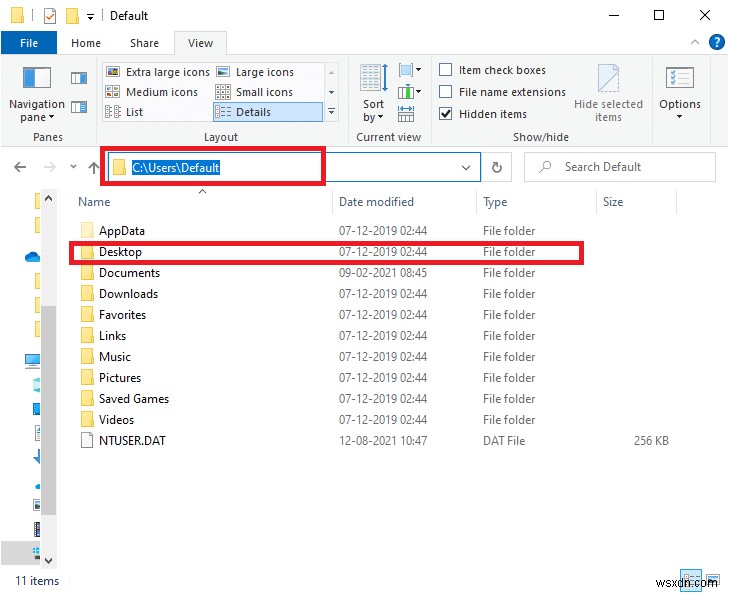Select the Saved Games folder
Viewport: 729px width, 593px height.
(133, 399)
